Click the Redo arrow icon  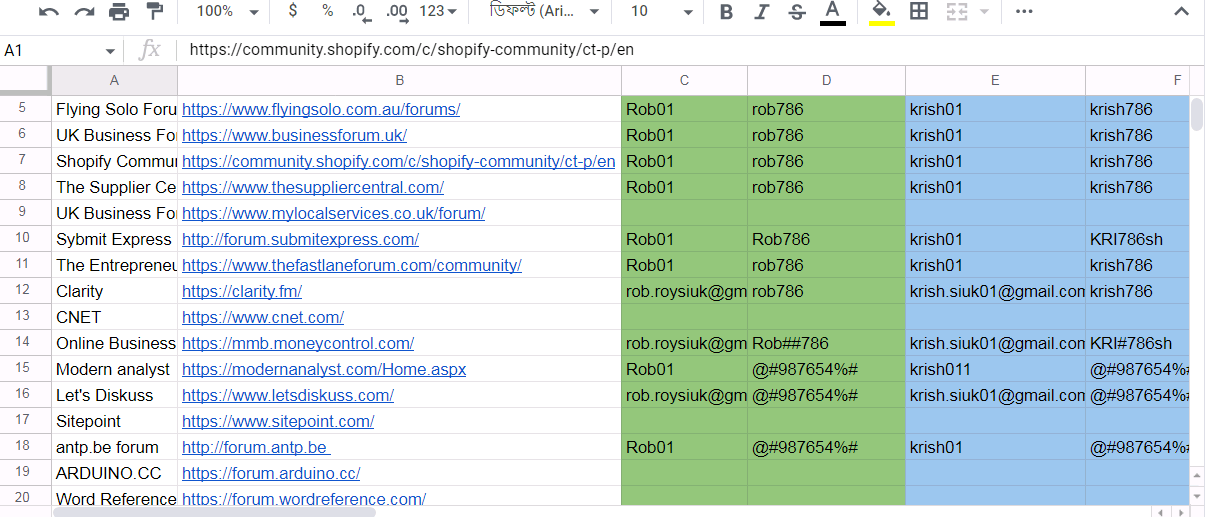coord(84,12)
